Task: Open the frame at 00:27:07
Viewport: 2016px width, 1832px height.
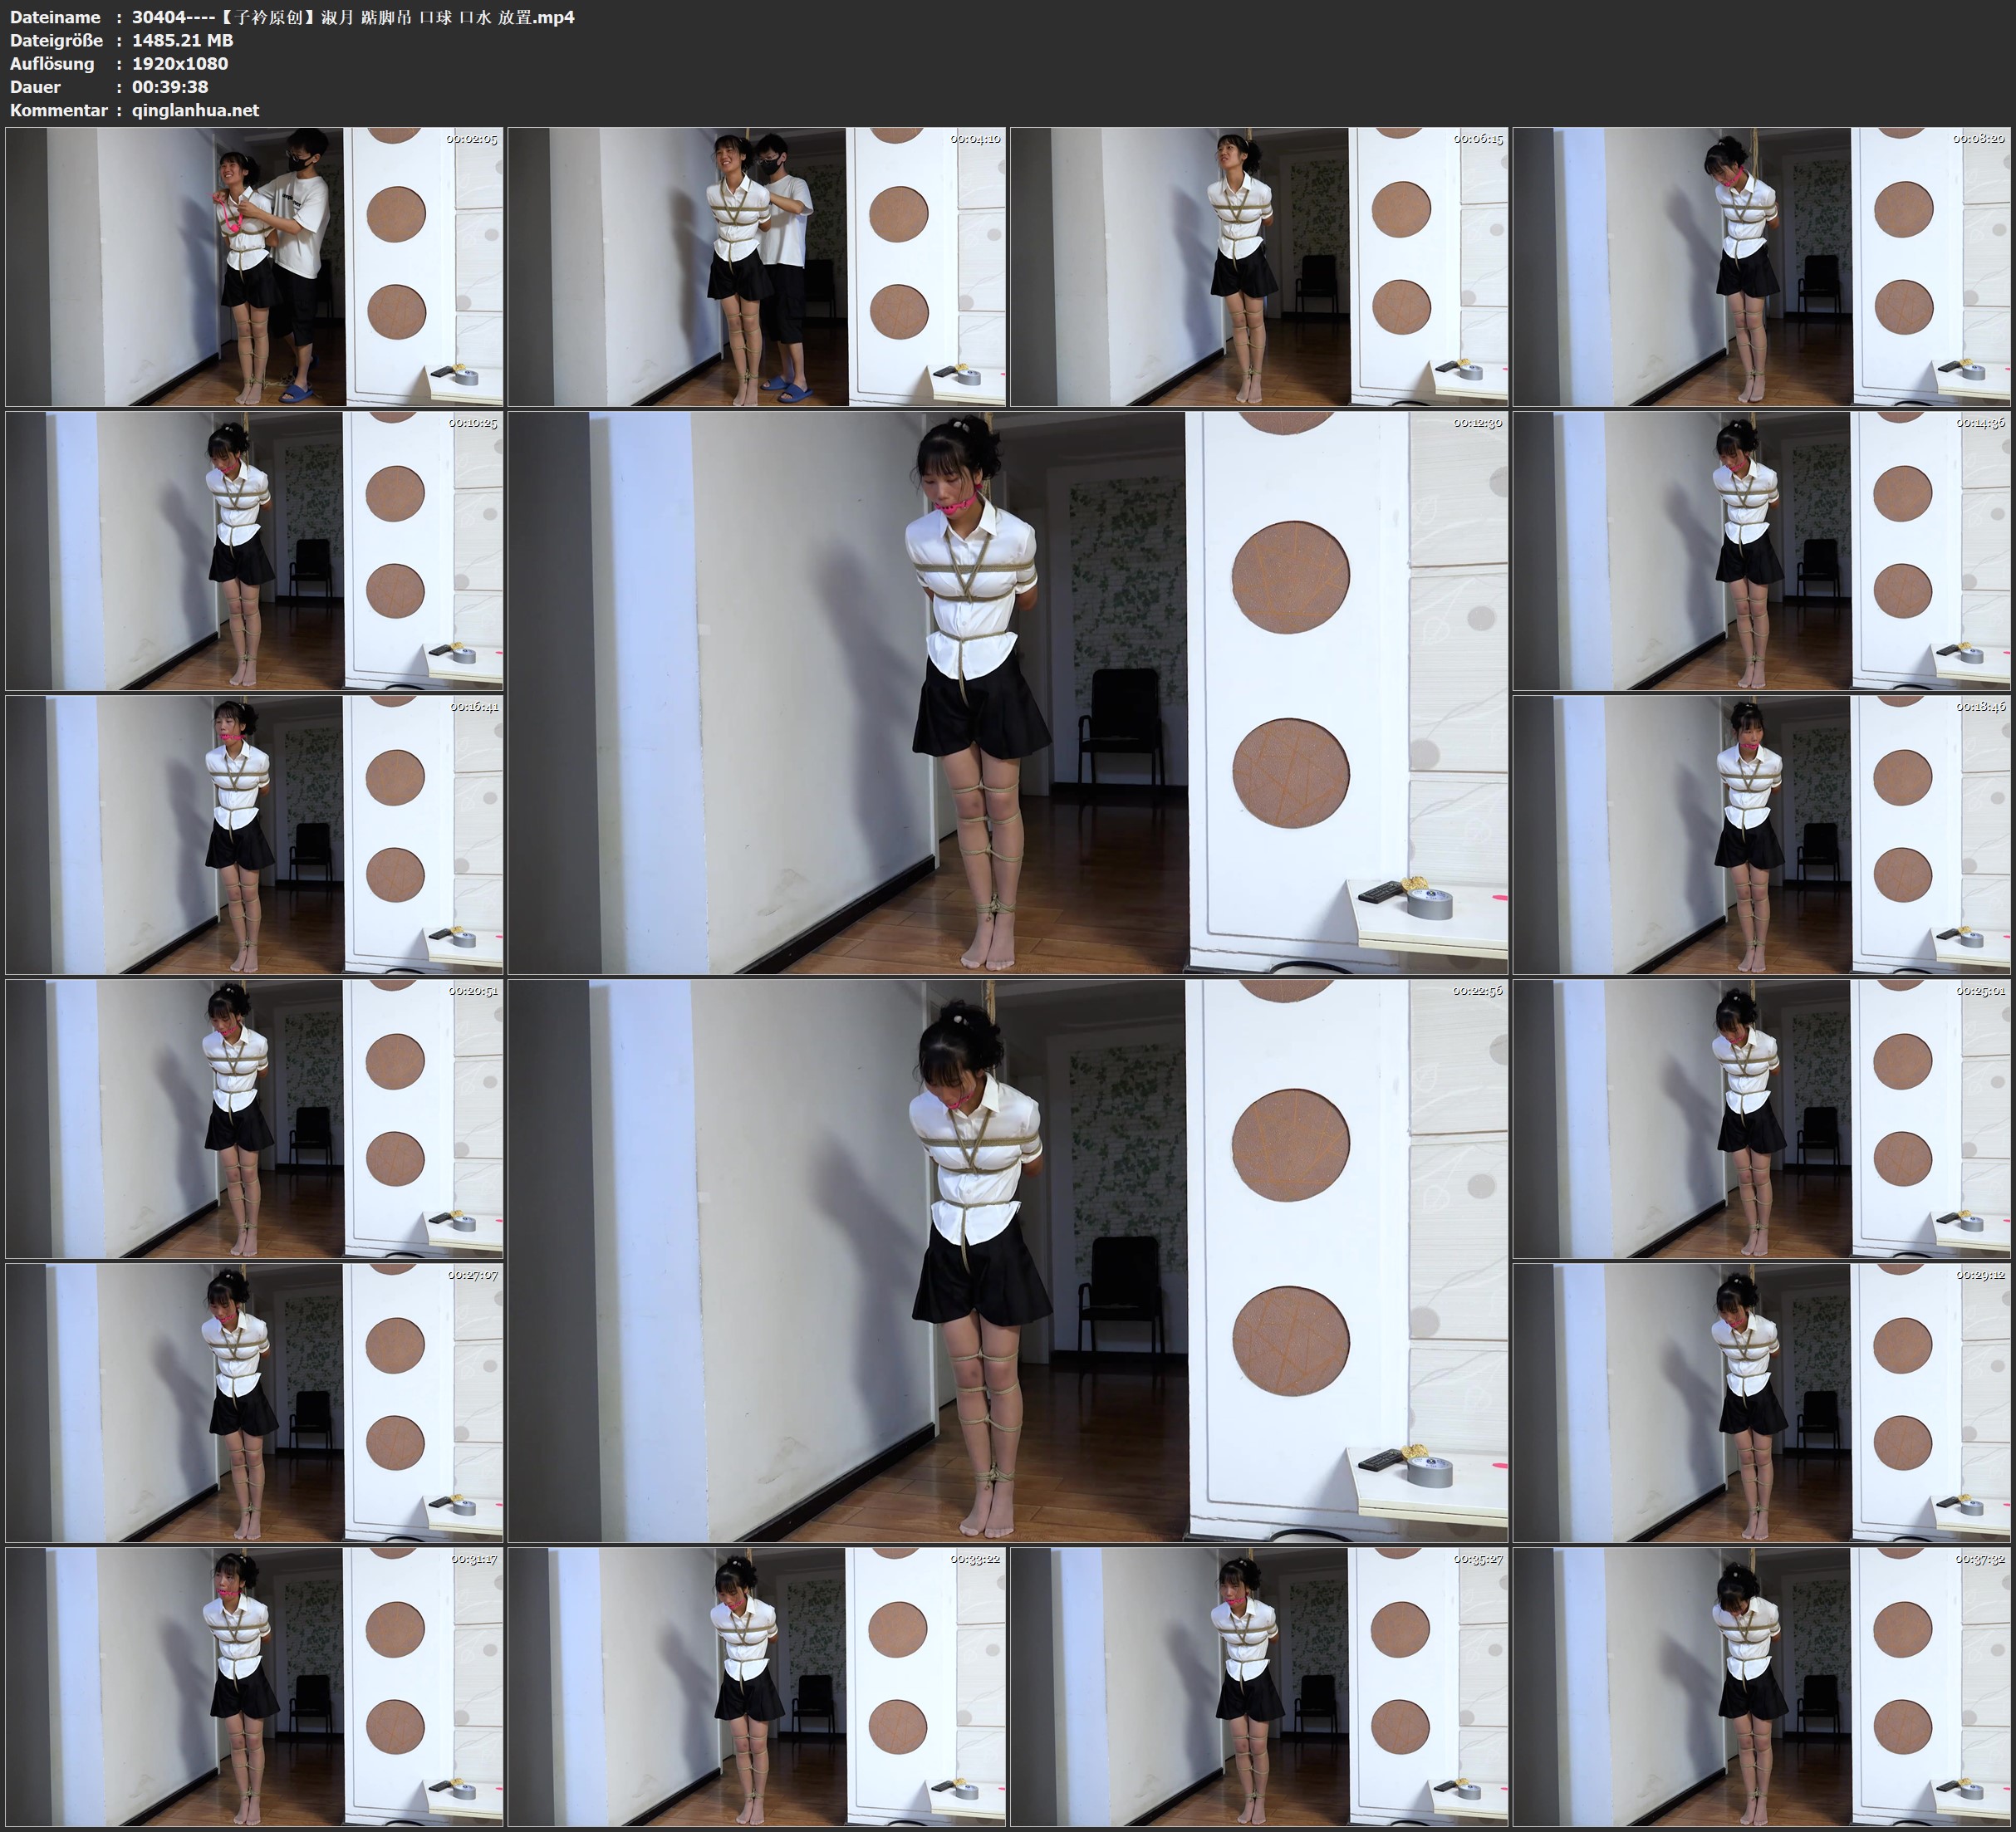Action: tap(254, 1402)
